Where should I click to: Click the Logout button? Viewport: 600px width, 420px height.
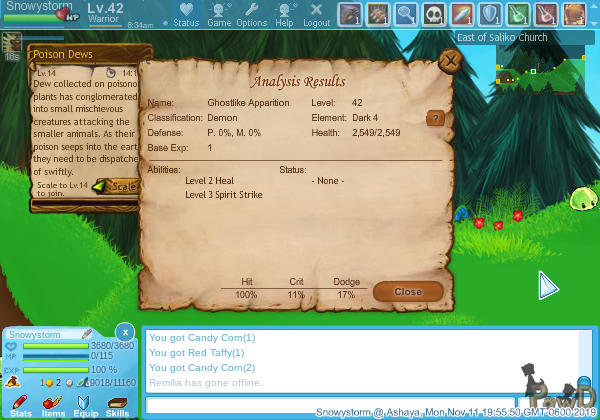pyautogui.click(x=316, y=15)
